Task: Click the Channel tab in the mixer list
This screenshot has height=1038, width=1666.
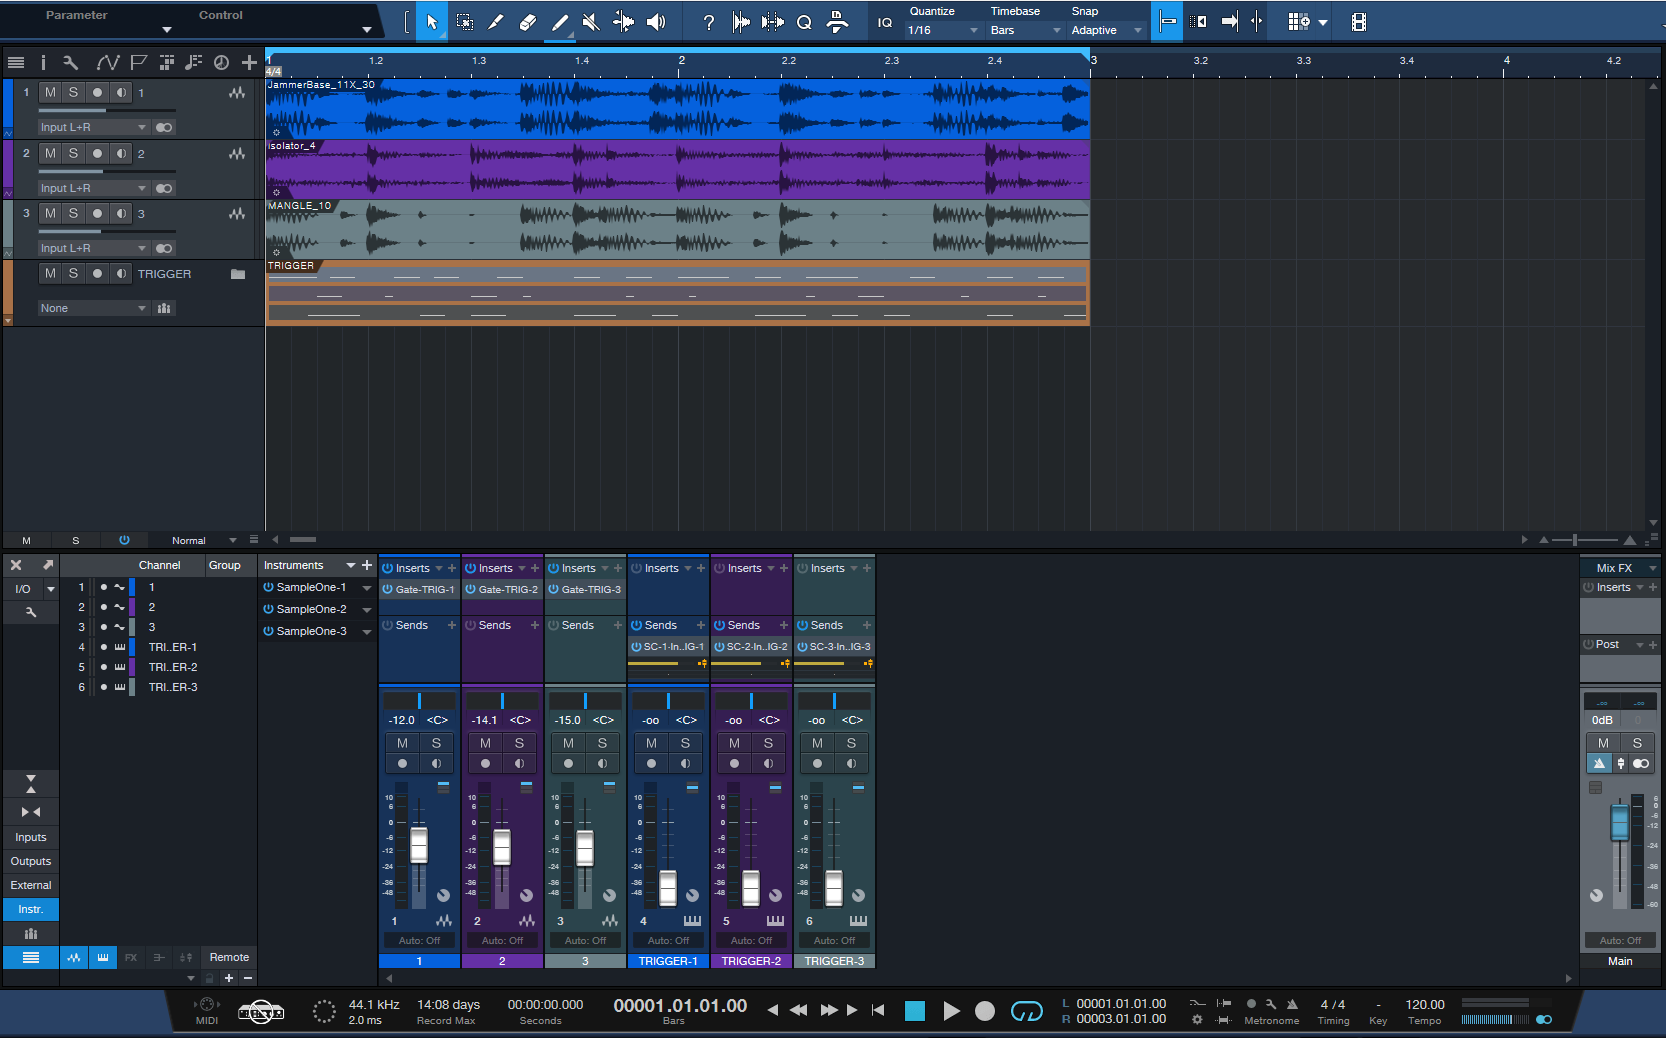Action: pos(159,565)
